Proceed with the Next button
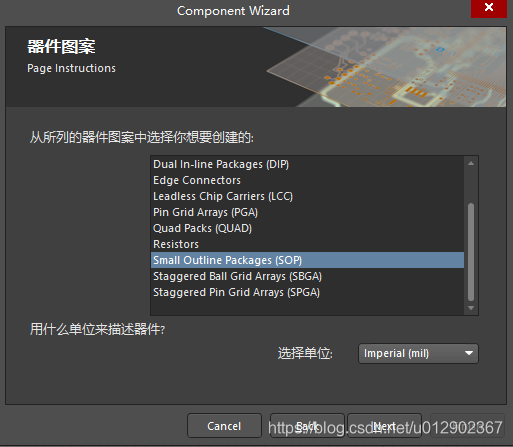 click(x=384, y=426)
